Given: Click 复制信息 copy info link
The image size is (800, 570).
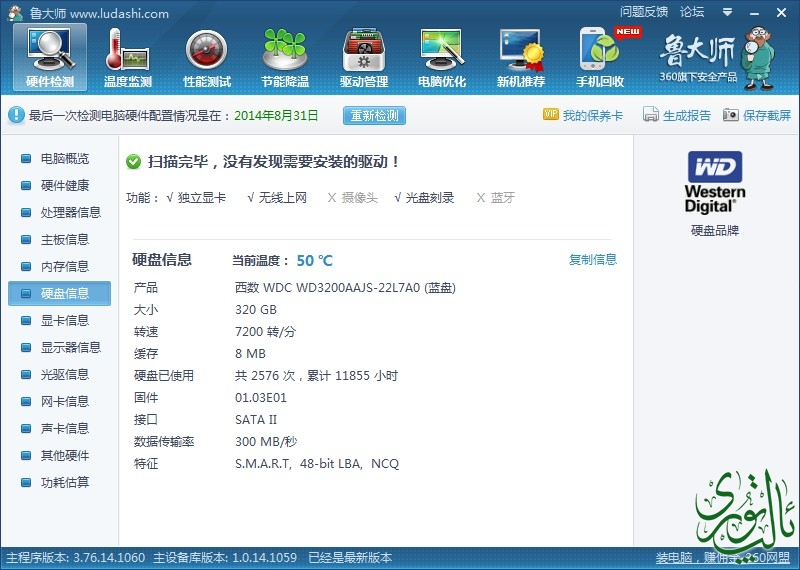Looking at the screenshot, I should [x=593, y=260].
